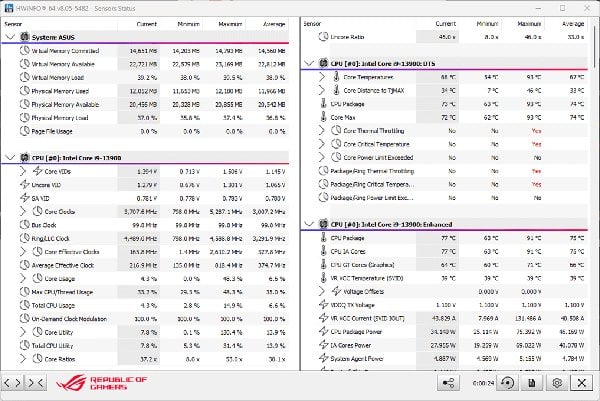Click the Page File Usage clock icon
600x401 pixels.
[x=25, y=131]
